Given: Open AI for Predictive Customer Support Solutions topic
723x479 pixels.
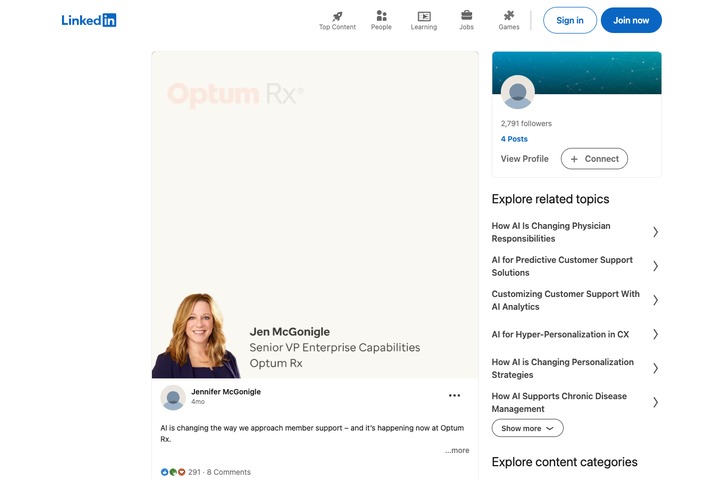Looking at the screenshot, I should (562, 266).
